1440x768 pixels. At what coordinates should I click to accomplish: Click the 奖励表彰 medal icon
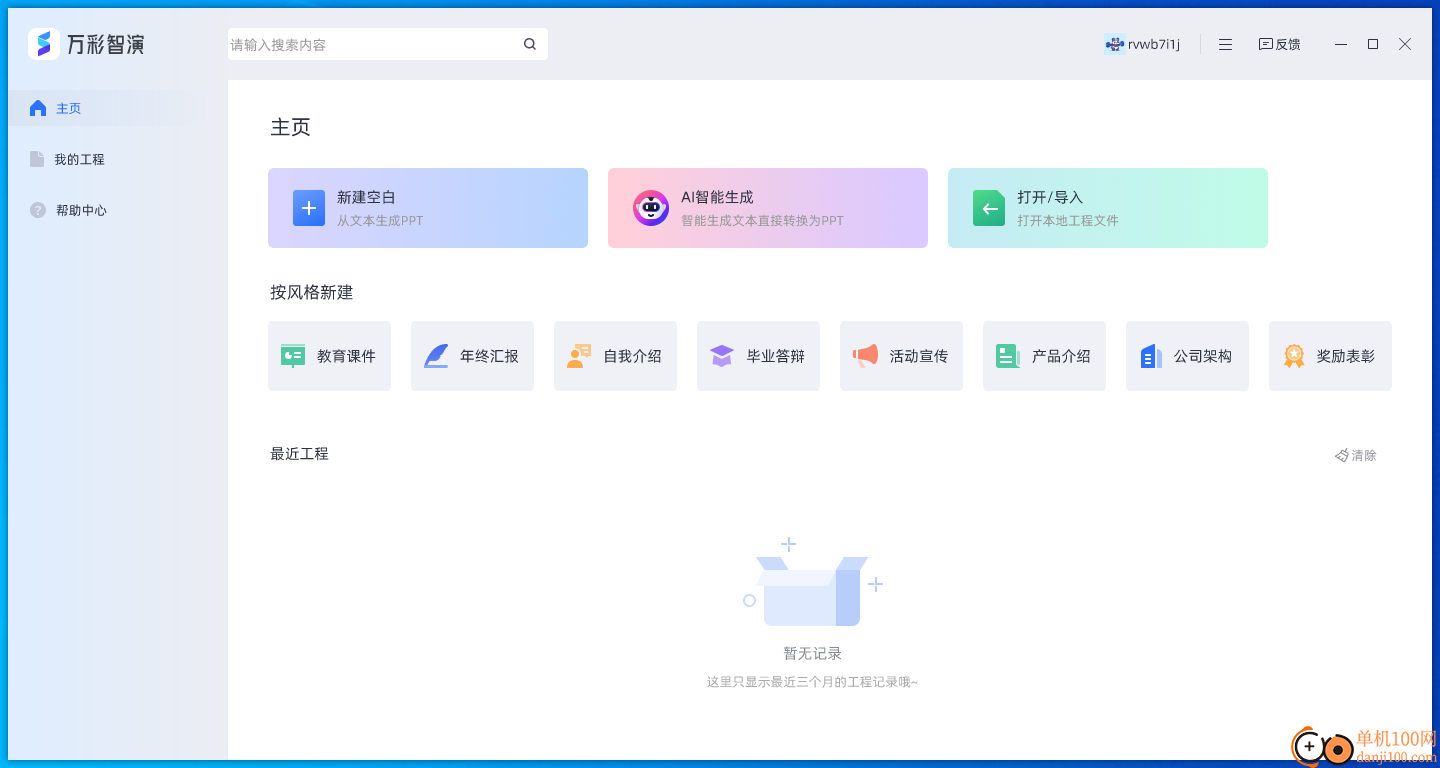tap(1294, 356)
